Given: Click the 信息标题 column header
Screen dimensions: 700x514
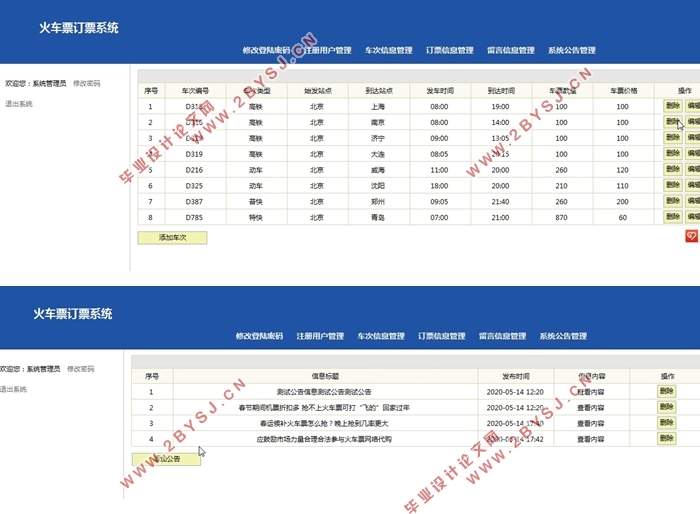Looking at the screenshot, I should tap(325, 376).
